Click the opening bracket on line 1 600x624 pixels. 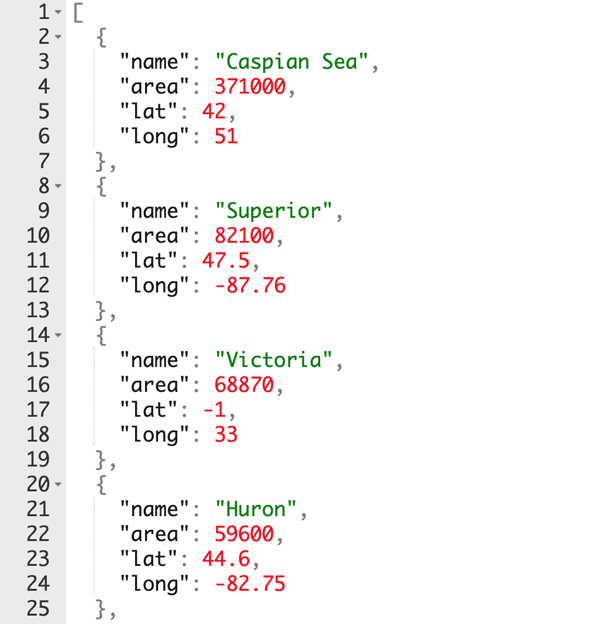(x=78, y=13)
